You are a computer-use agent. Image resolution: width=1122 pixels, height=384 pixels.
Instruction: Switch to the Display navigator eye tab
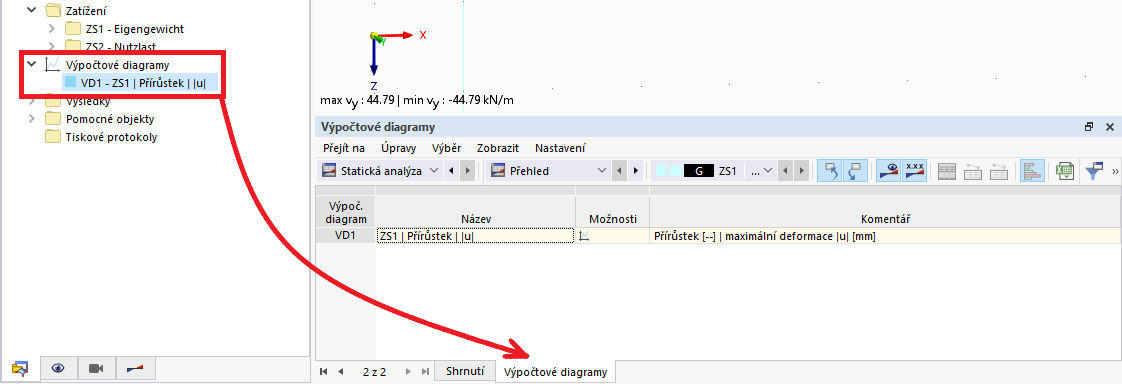59,368
